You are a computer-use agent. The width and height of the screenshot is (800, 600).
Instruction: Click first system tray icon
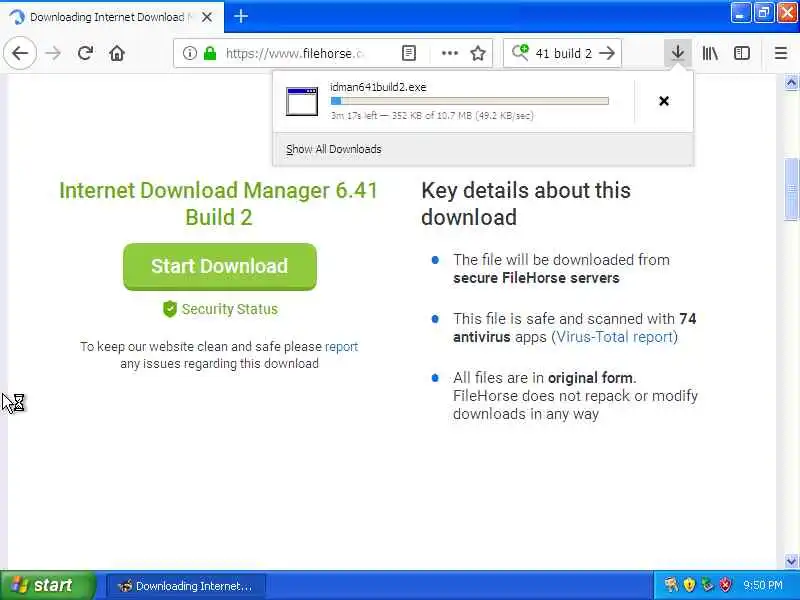point(671,585)
